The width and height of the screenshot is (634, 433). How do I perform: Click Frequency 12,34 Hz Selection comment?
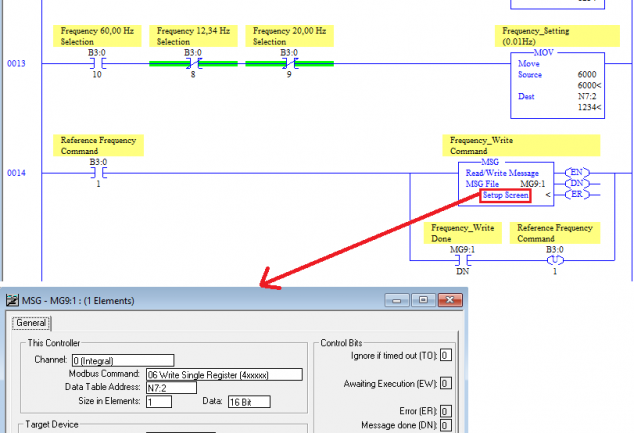coord(193,36)
